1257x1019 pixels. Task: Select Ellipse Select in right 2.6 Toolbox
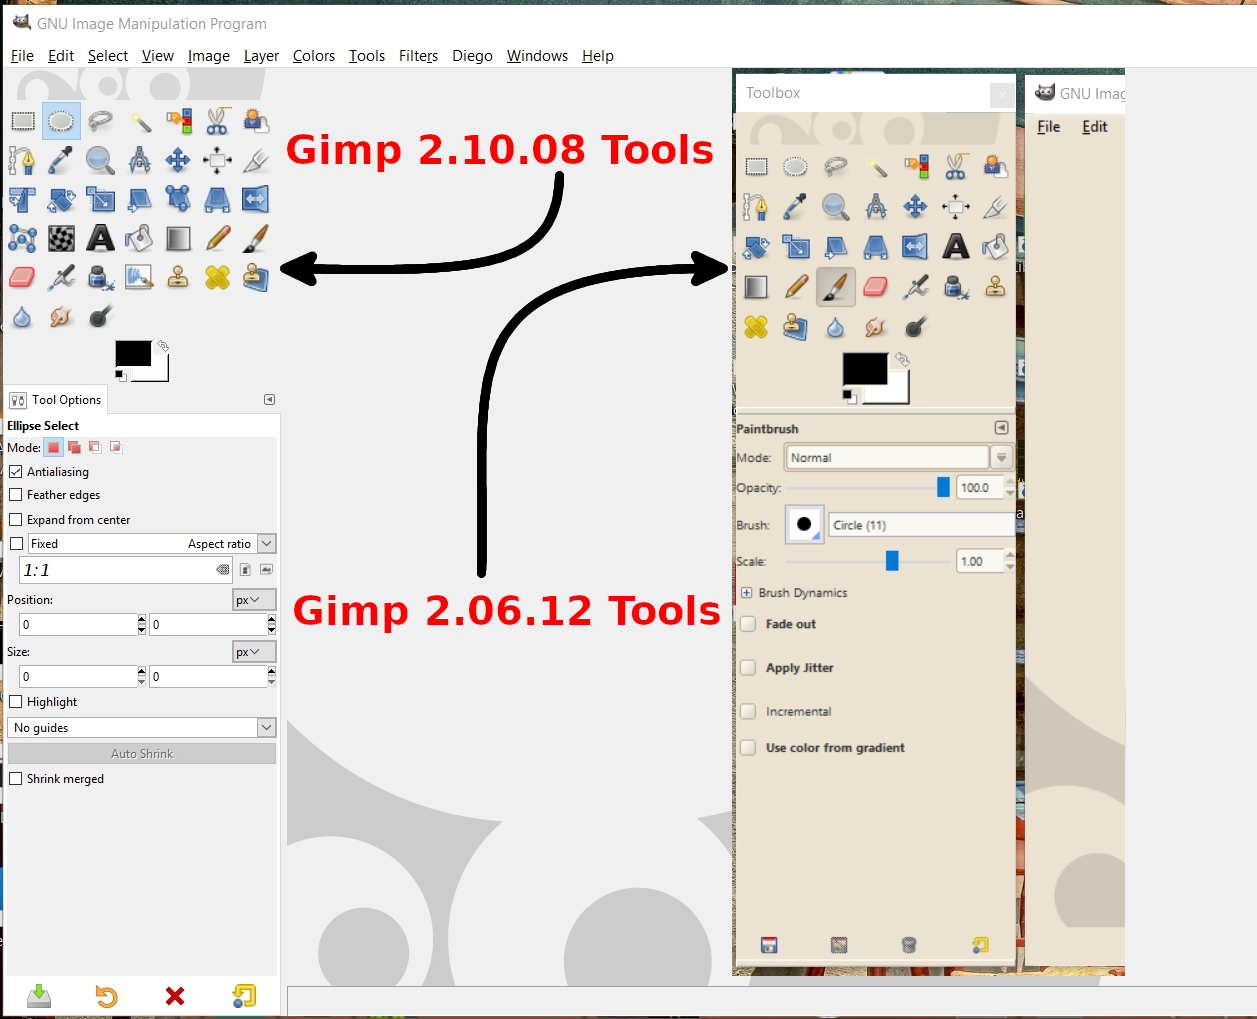click(x=796, y=167)
